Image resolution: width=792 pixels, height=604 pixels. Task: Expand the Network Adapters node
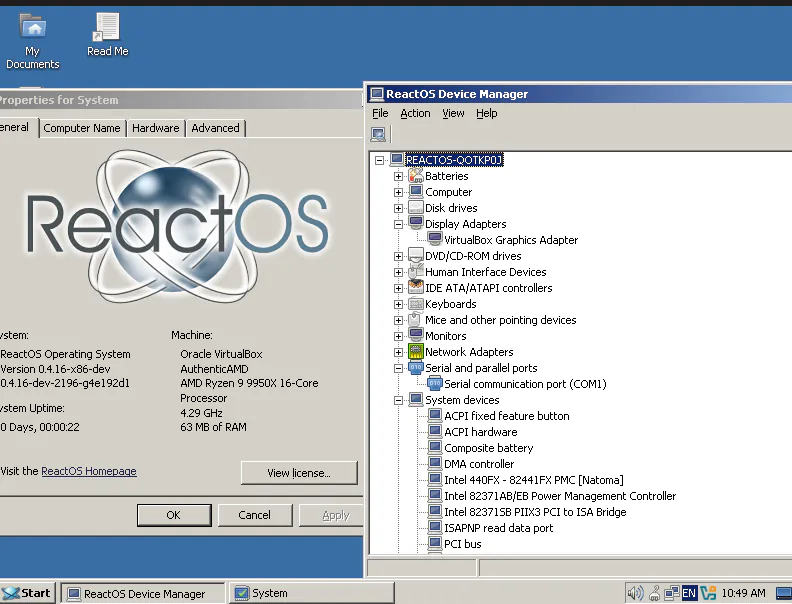tap(399, 353)
